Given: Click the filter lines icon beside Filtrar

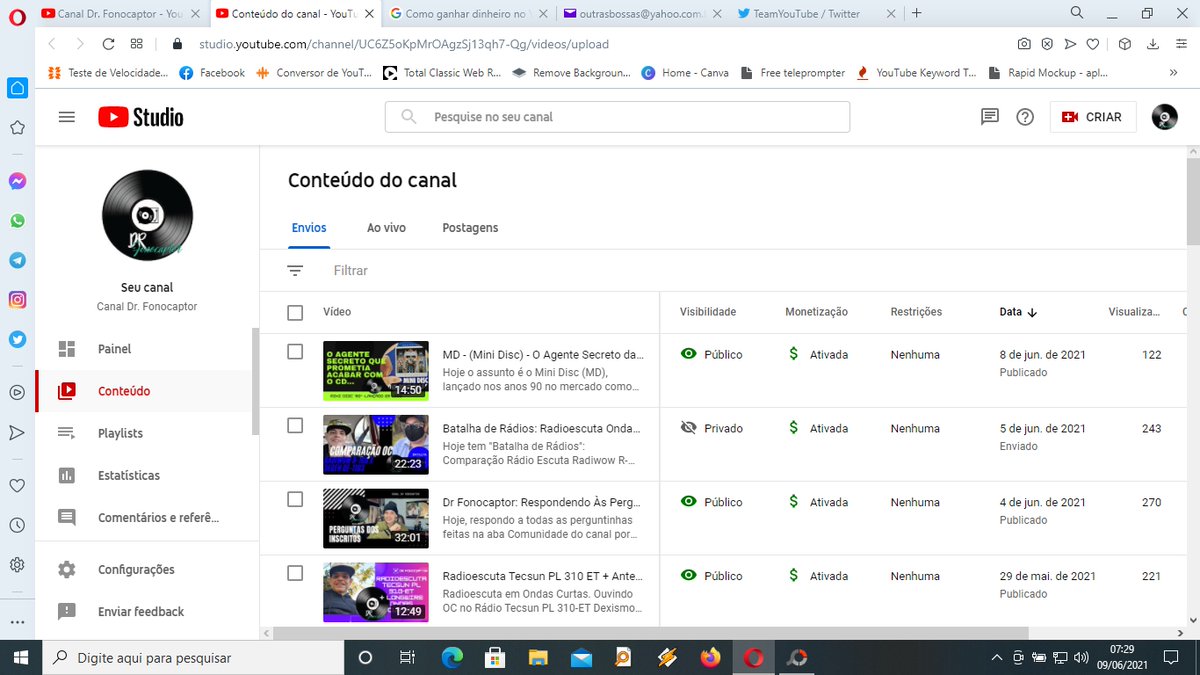Looking at the screenshot, I should pos(295,270).
